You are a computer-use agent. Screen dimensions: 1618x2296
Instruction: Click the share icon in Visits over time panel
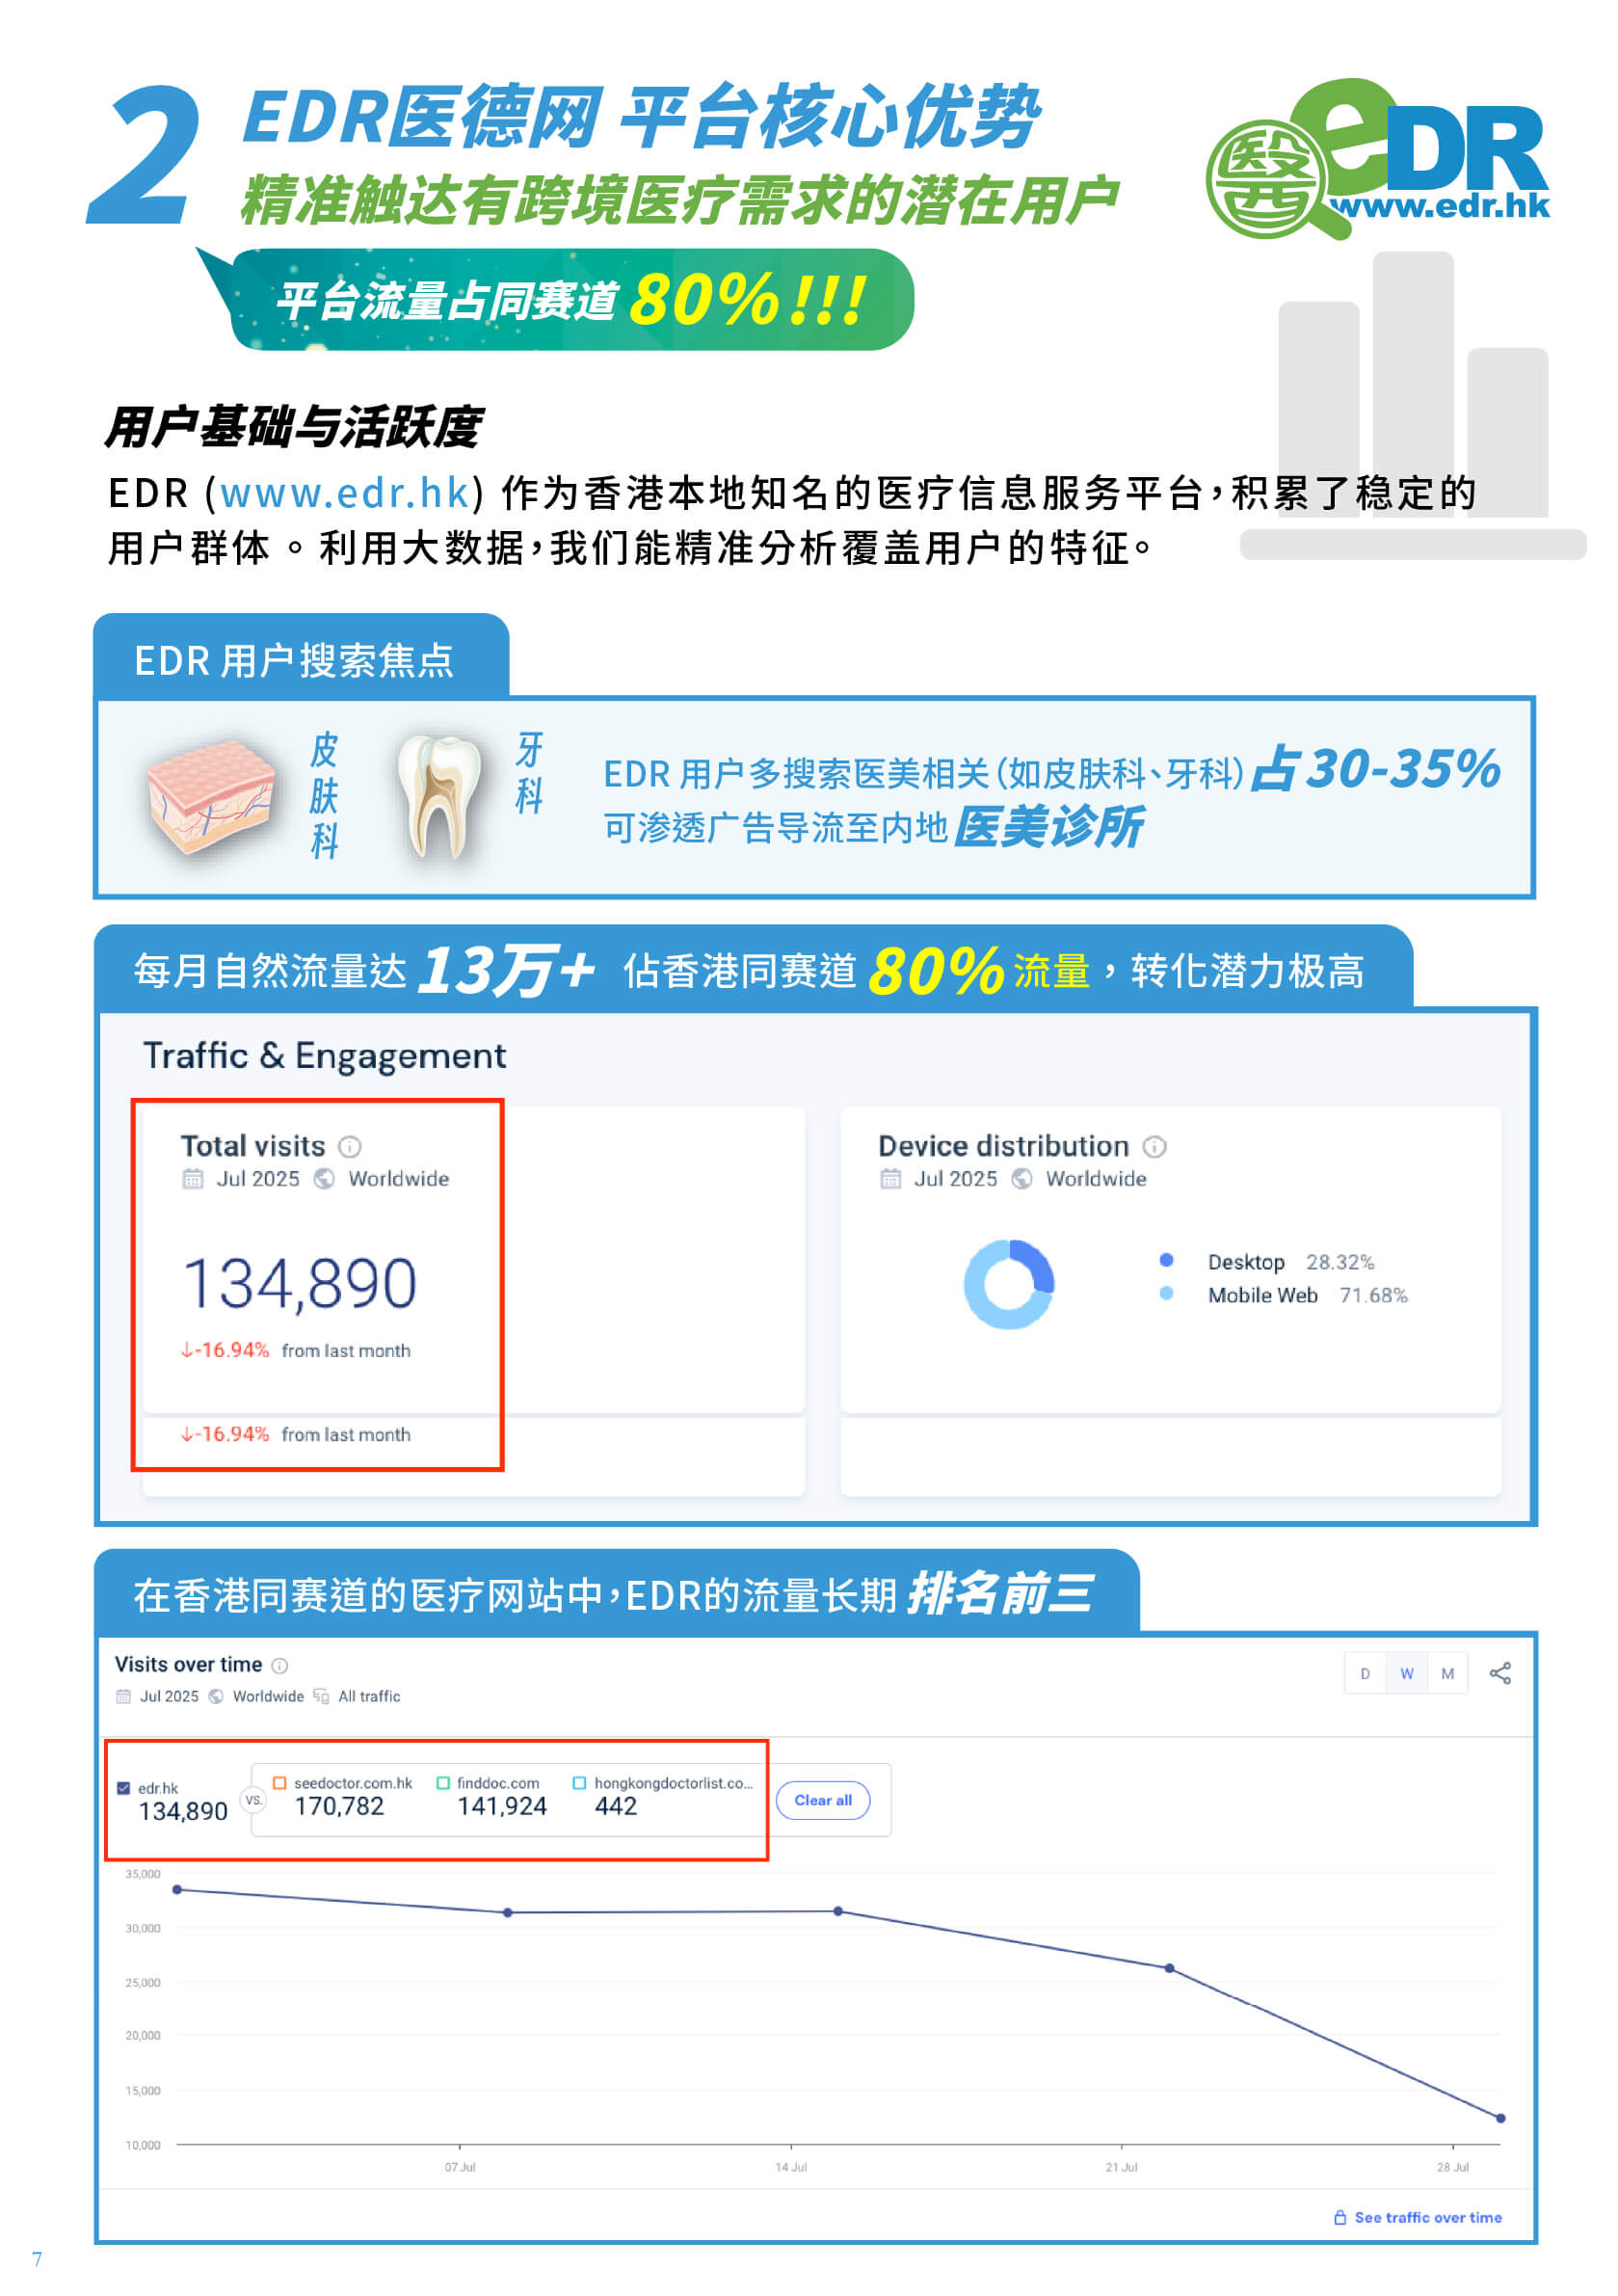1501,1671
